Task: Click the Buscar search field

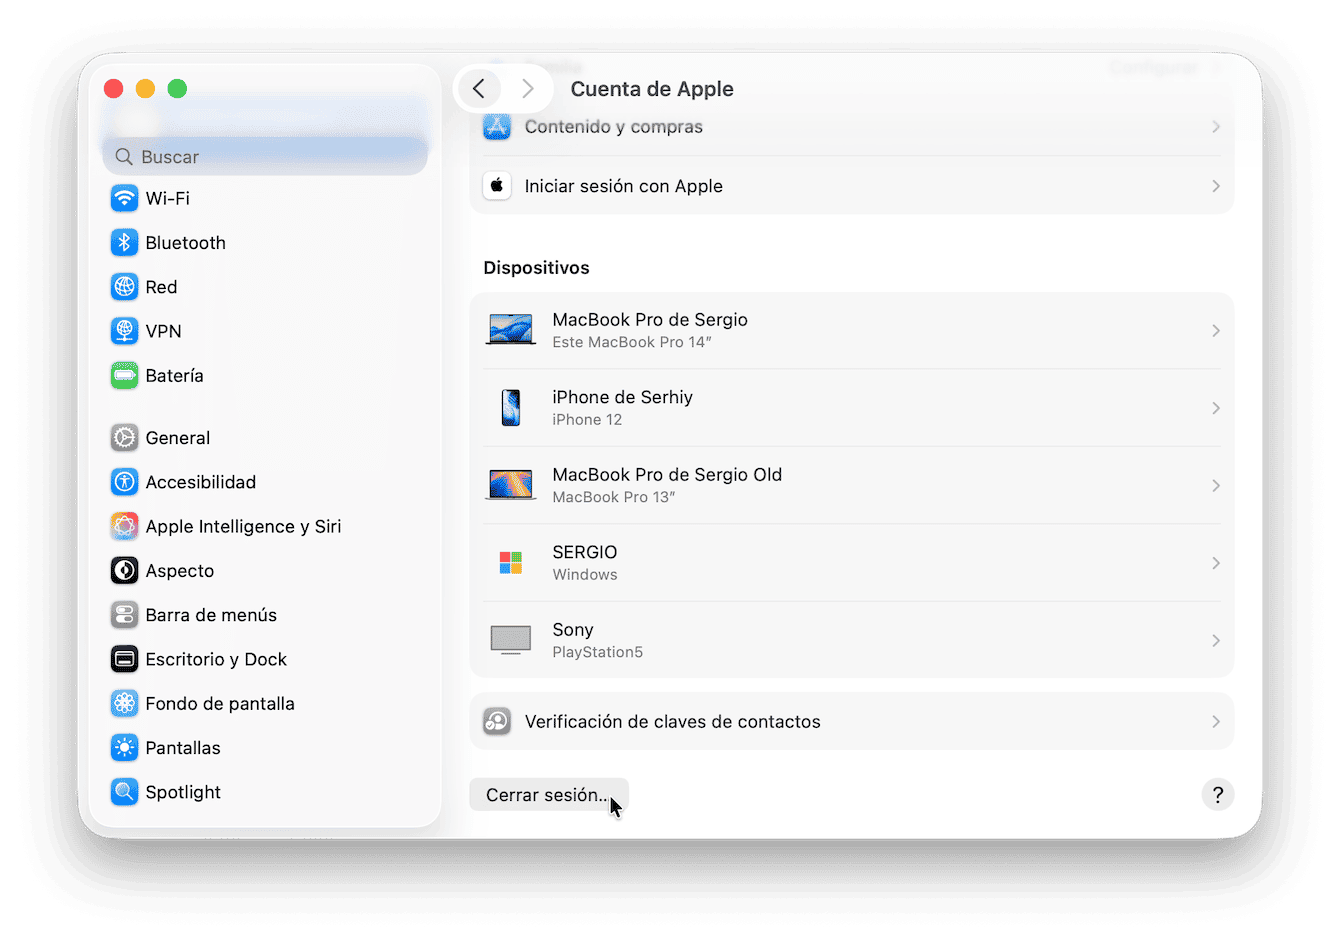Action: coord(265,156)
